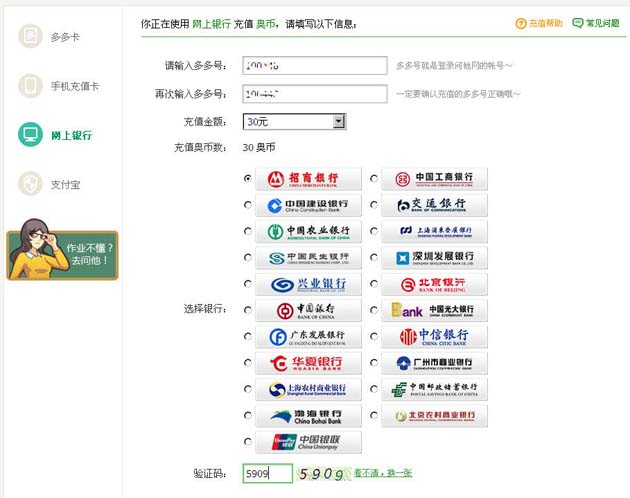Select the Bank of China radio button
630x498 pixels.
[248, 310]
